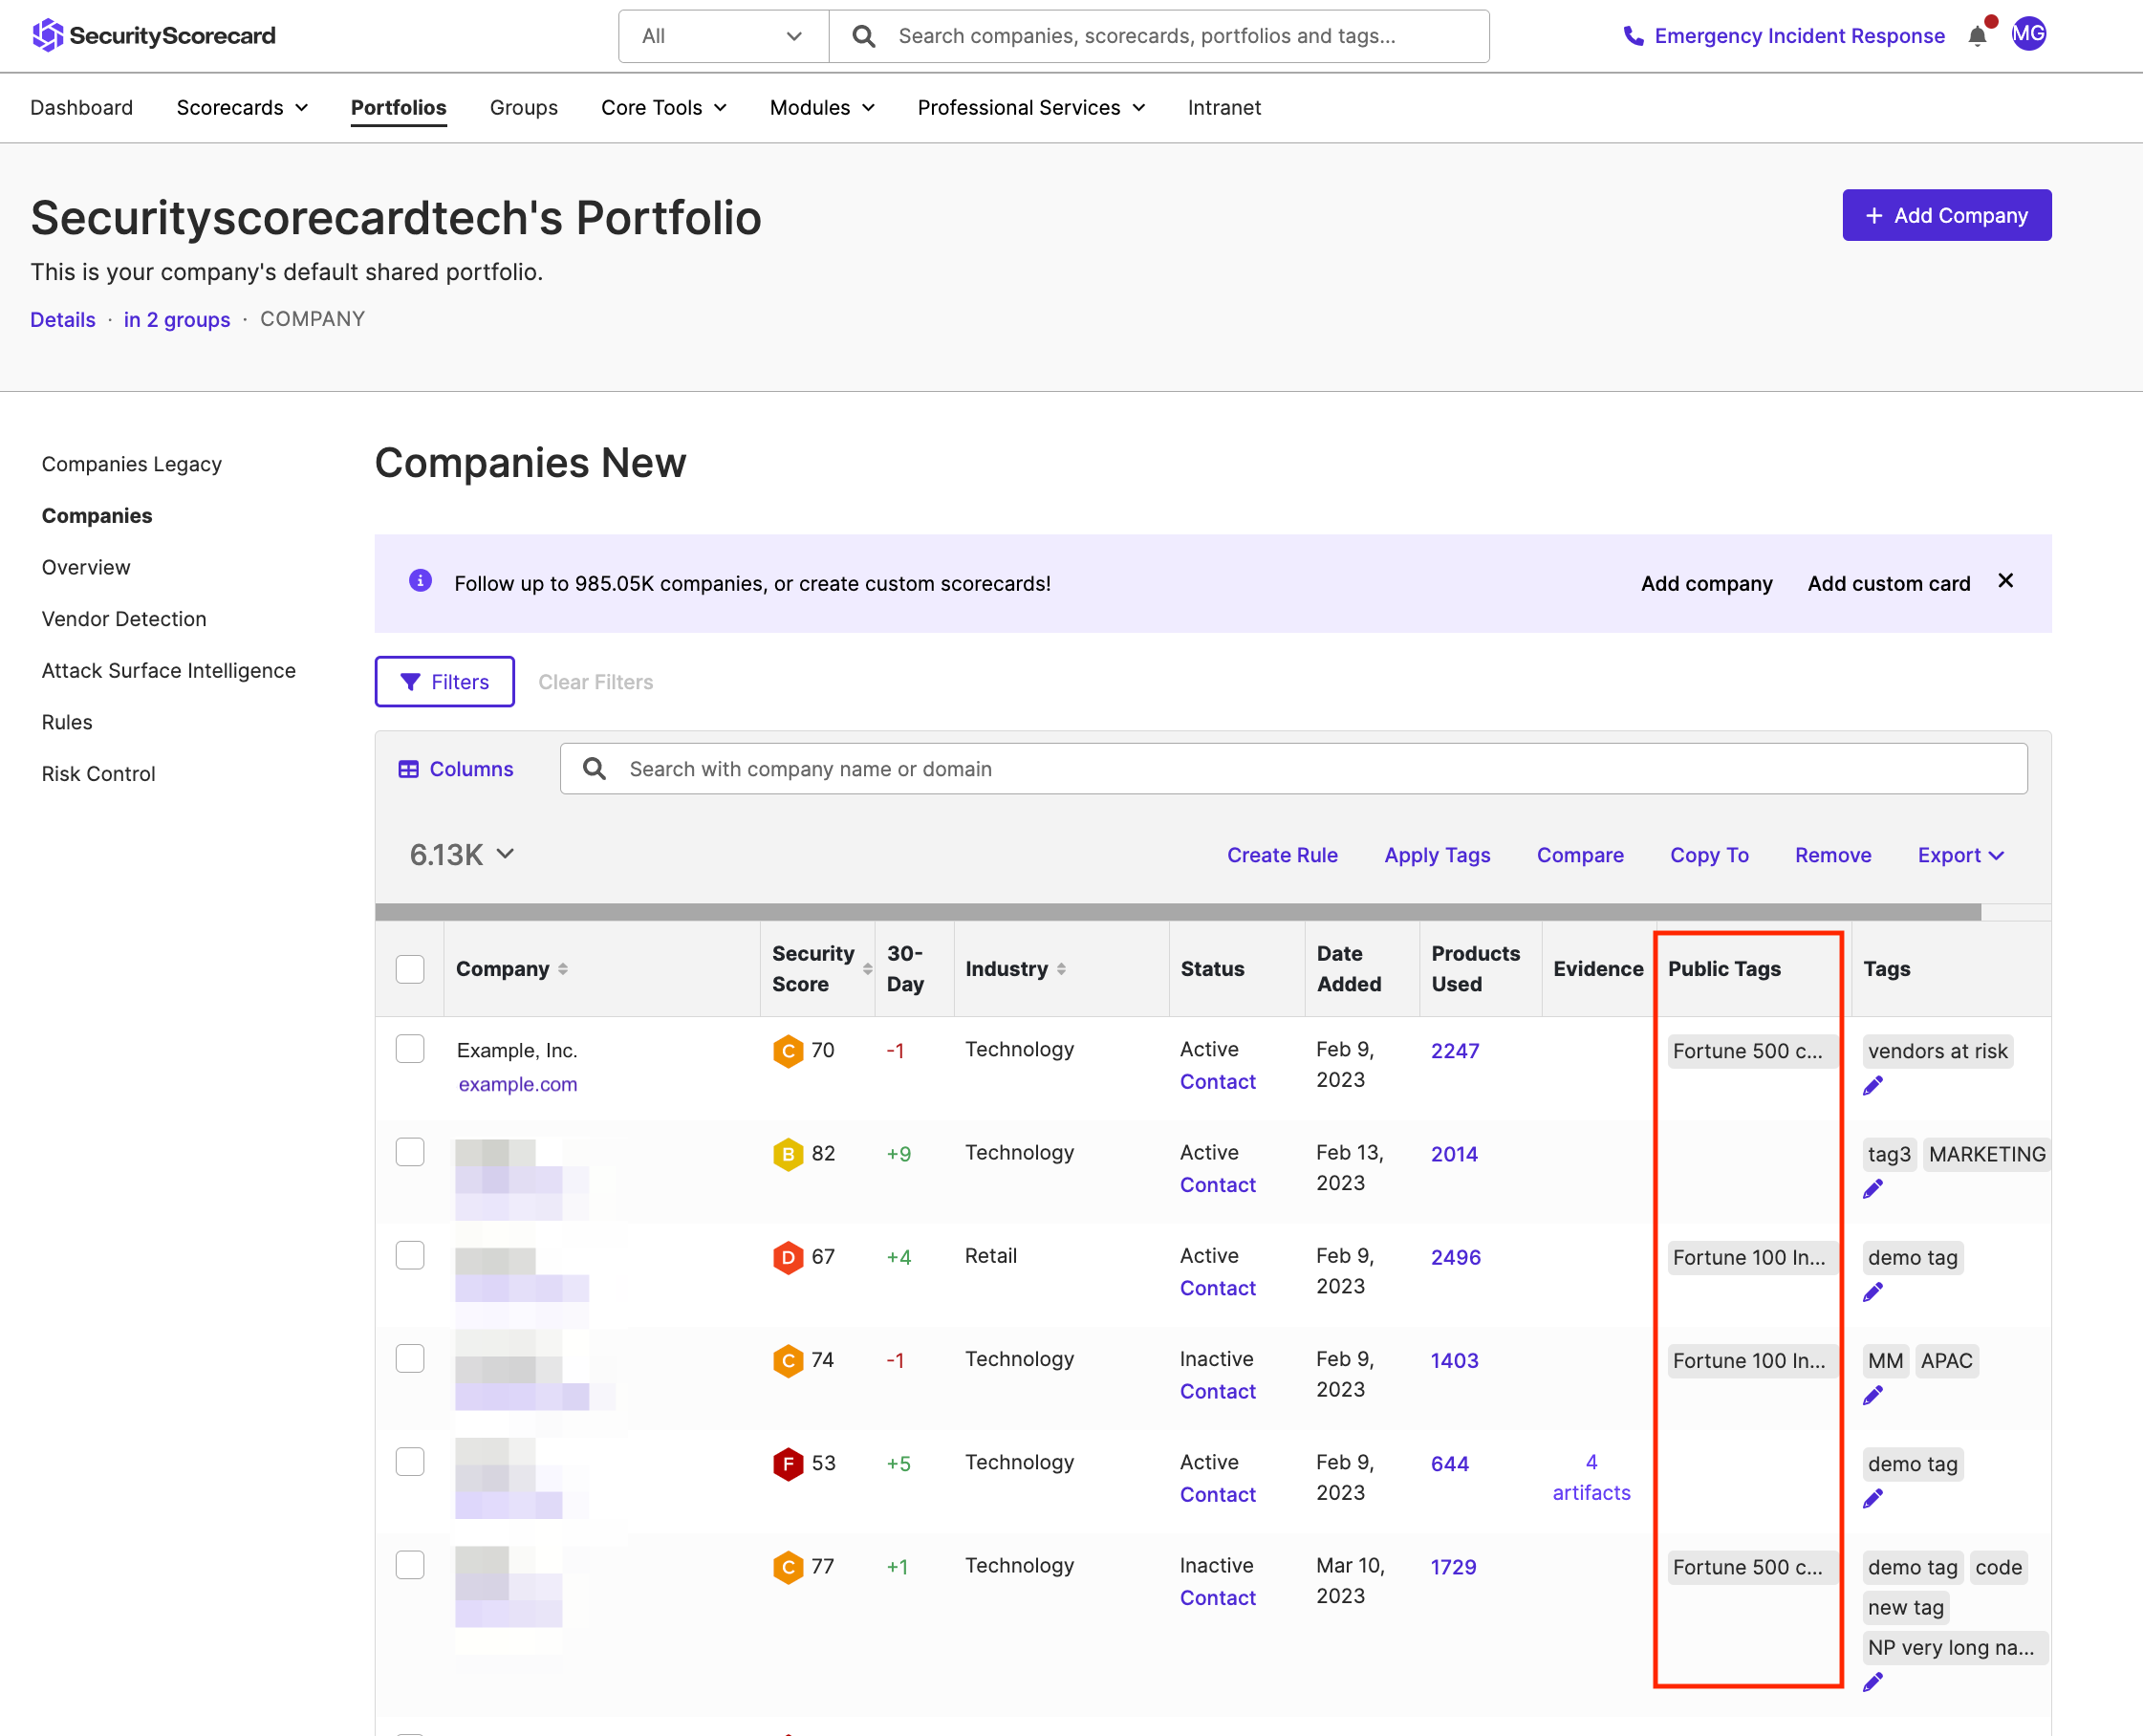Open the 6.13K count dropdown
This screenshot has height=1736, width=2143.
point(462,855)
